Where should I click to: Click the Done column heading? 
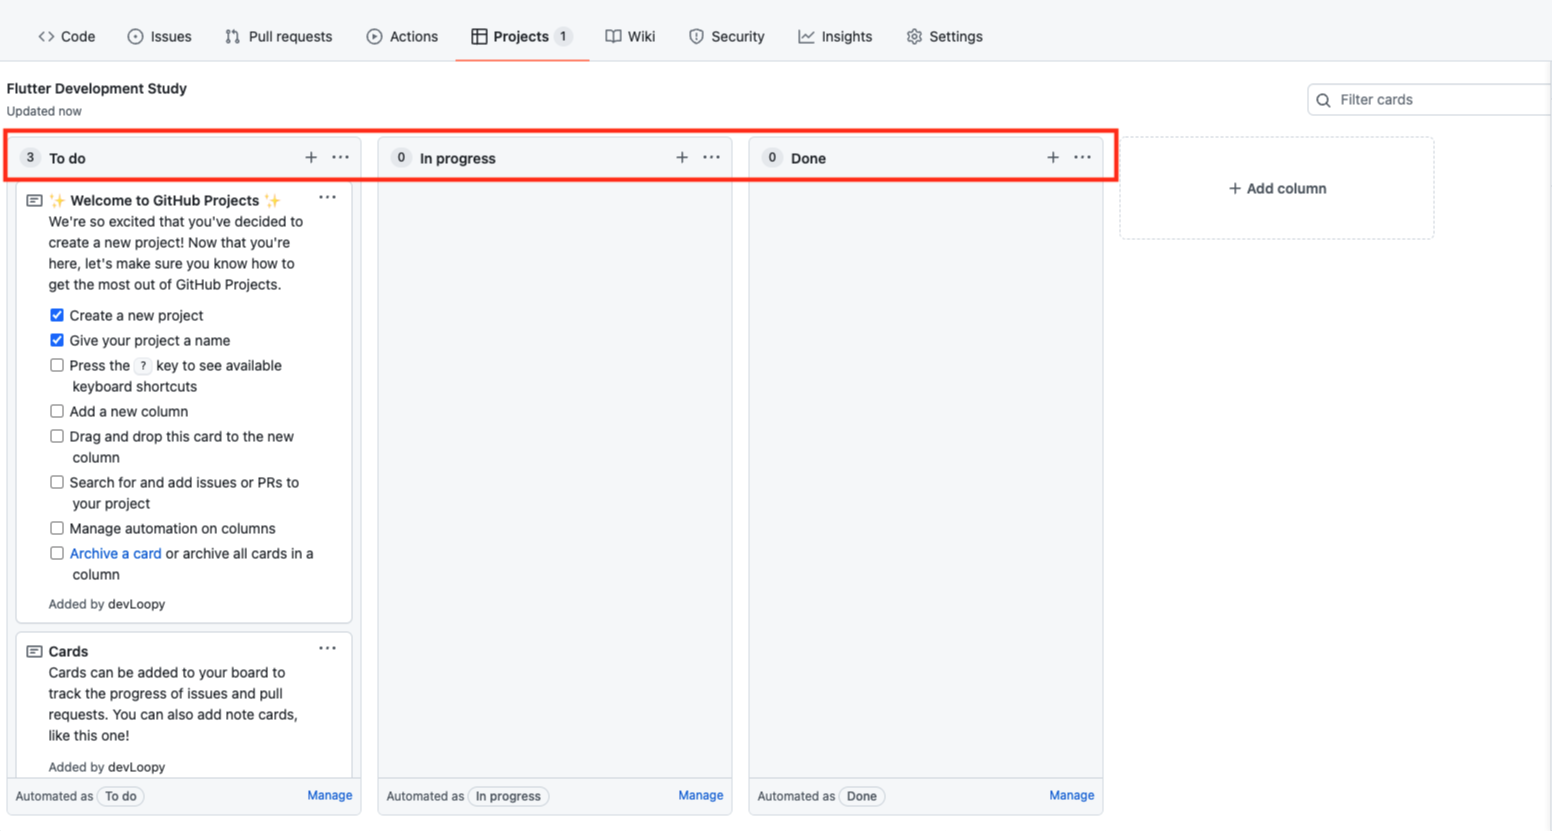808,158
